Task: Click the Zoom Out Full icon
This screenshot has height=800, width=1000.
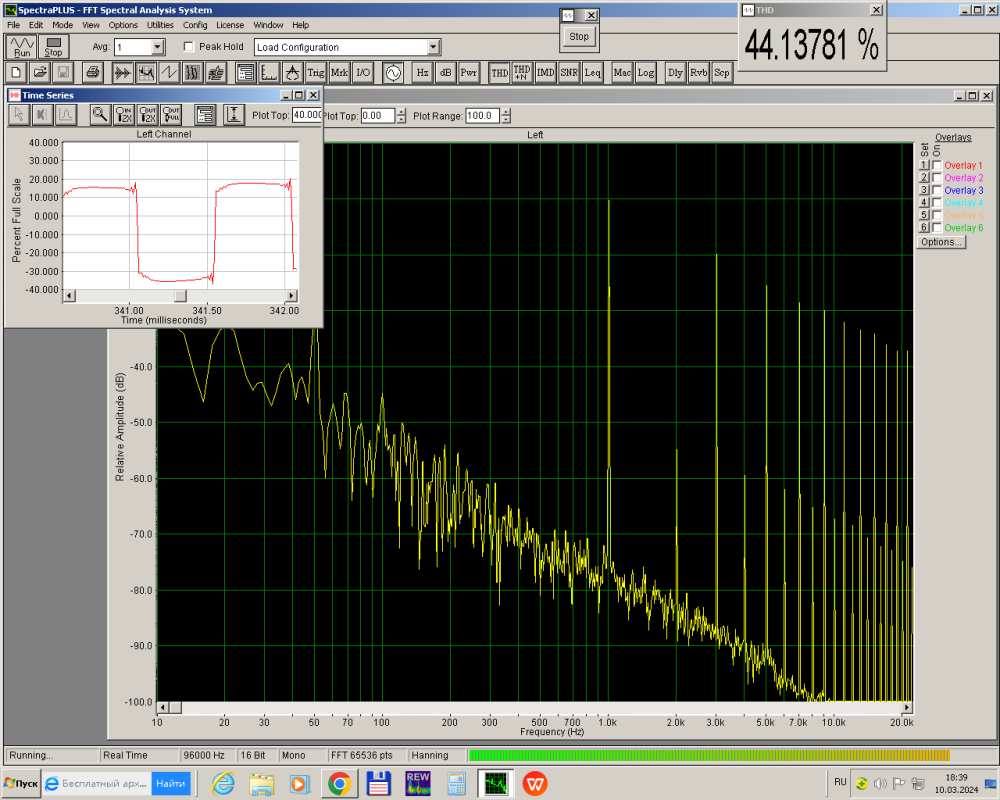Action: coord(172,114)
